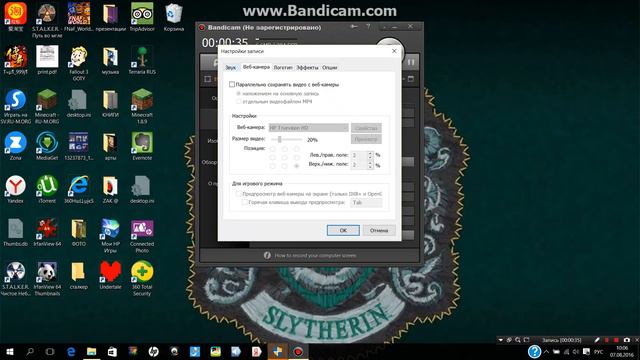
Task: Expand the recording bar dropdown arrow
Action: click(500, 340)
